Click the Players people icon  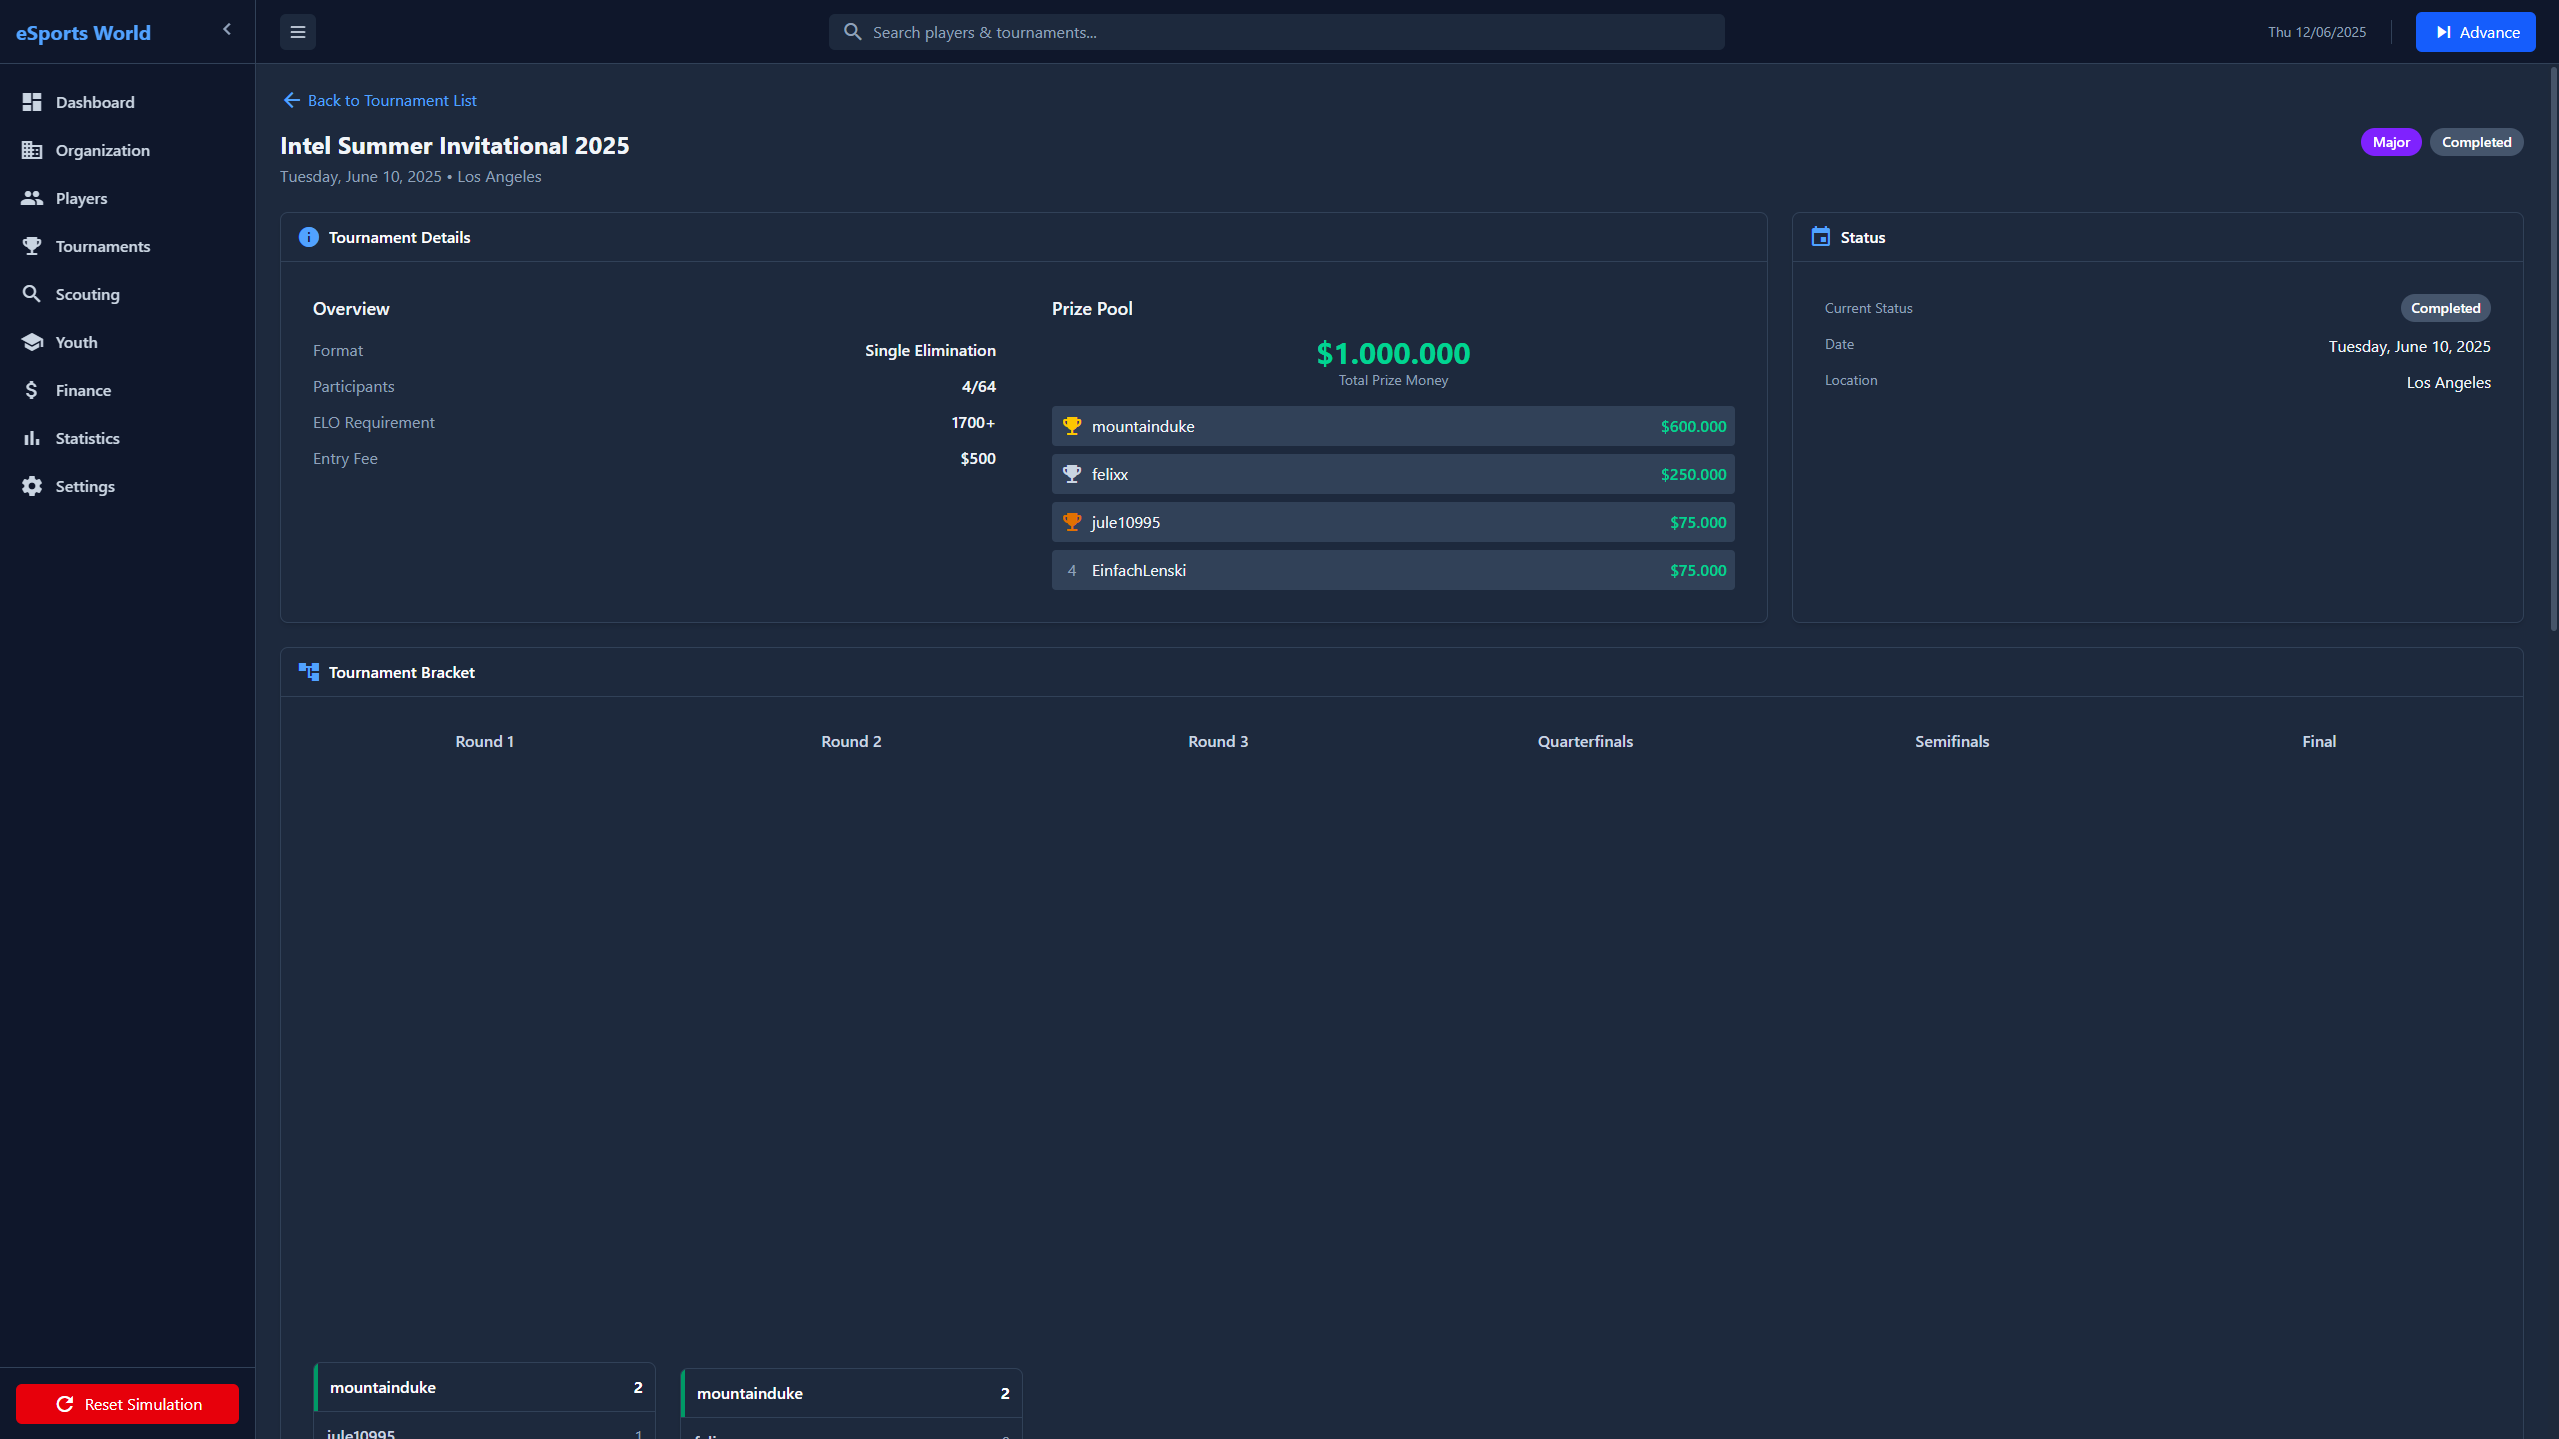tap(32, 198)
